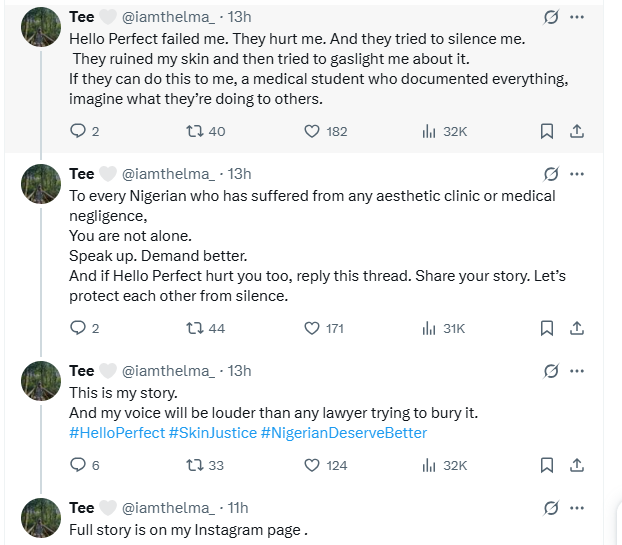The height and width of the screenshot is (545, 622).
Task: Open the #HelloPerfect hashtag
Action: (x=117, y=433)
